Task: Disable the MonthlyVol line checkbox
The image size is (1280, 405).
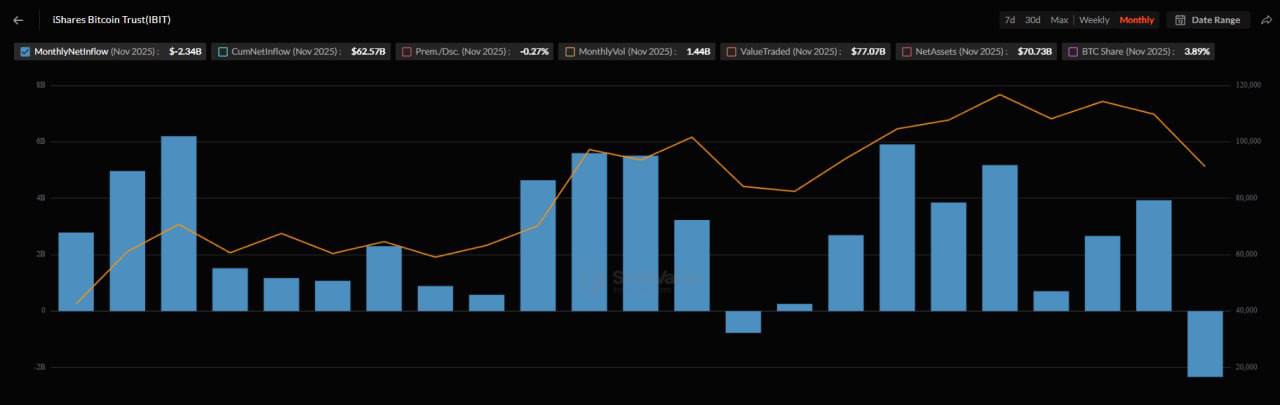Action: point(569,51)
